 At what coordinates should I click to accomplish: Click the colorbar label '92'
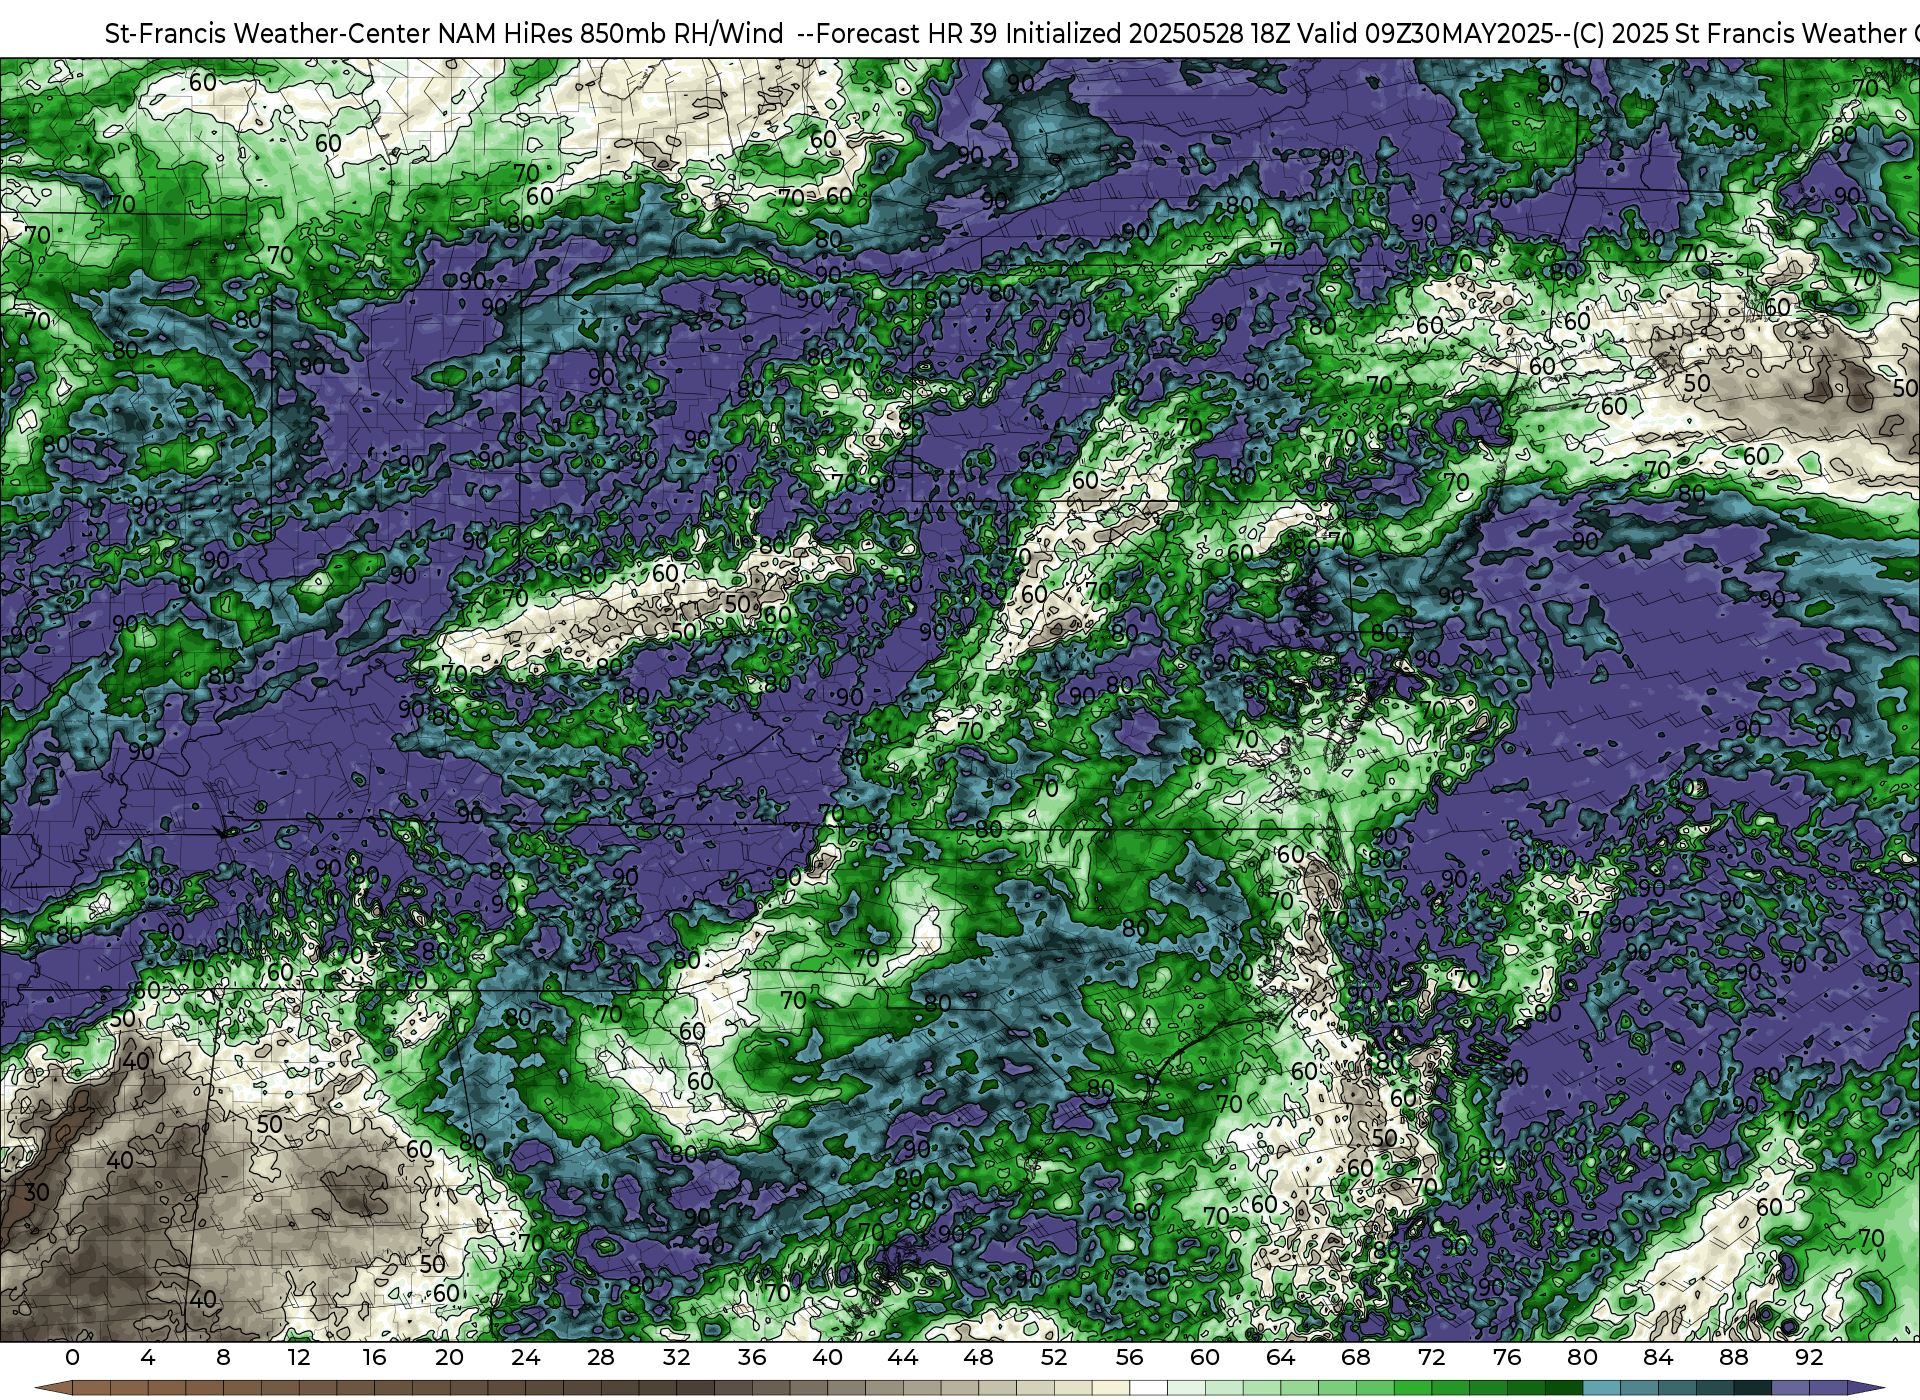click(x=1808, y=1357)
